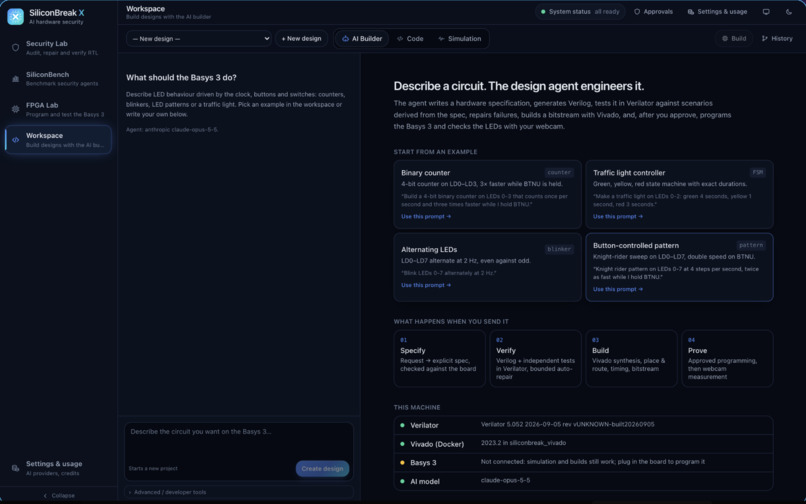Screen dimensions: 806x504
Task: Collapse the sidebar
Action: tap(59, 495)
